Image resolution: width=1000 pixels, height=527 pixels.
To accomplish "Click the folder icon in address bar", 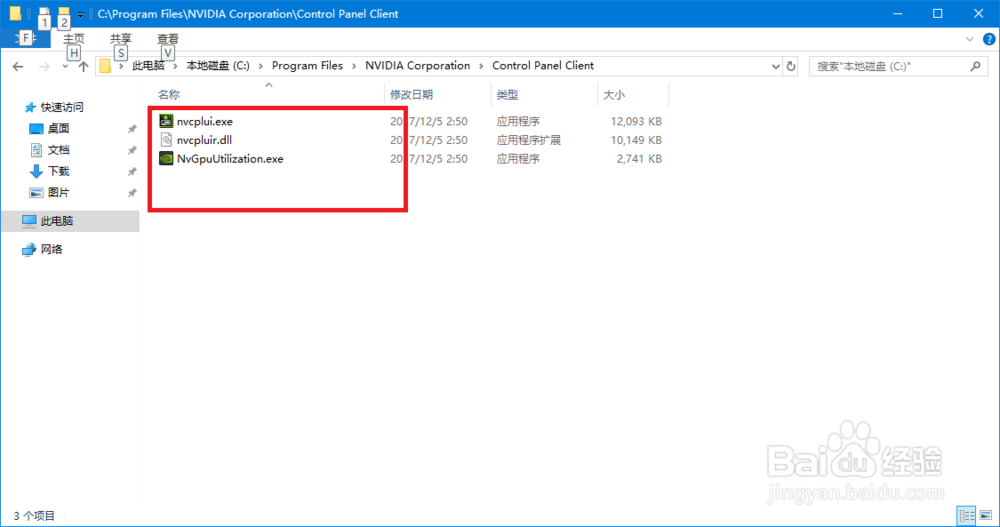I will [x=105, y=66].
